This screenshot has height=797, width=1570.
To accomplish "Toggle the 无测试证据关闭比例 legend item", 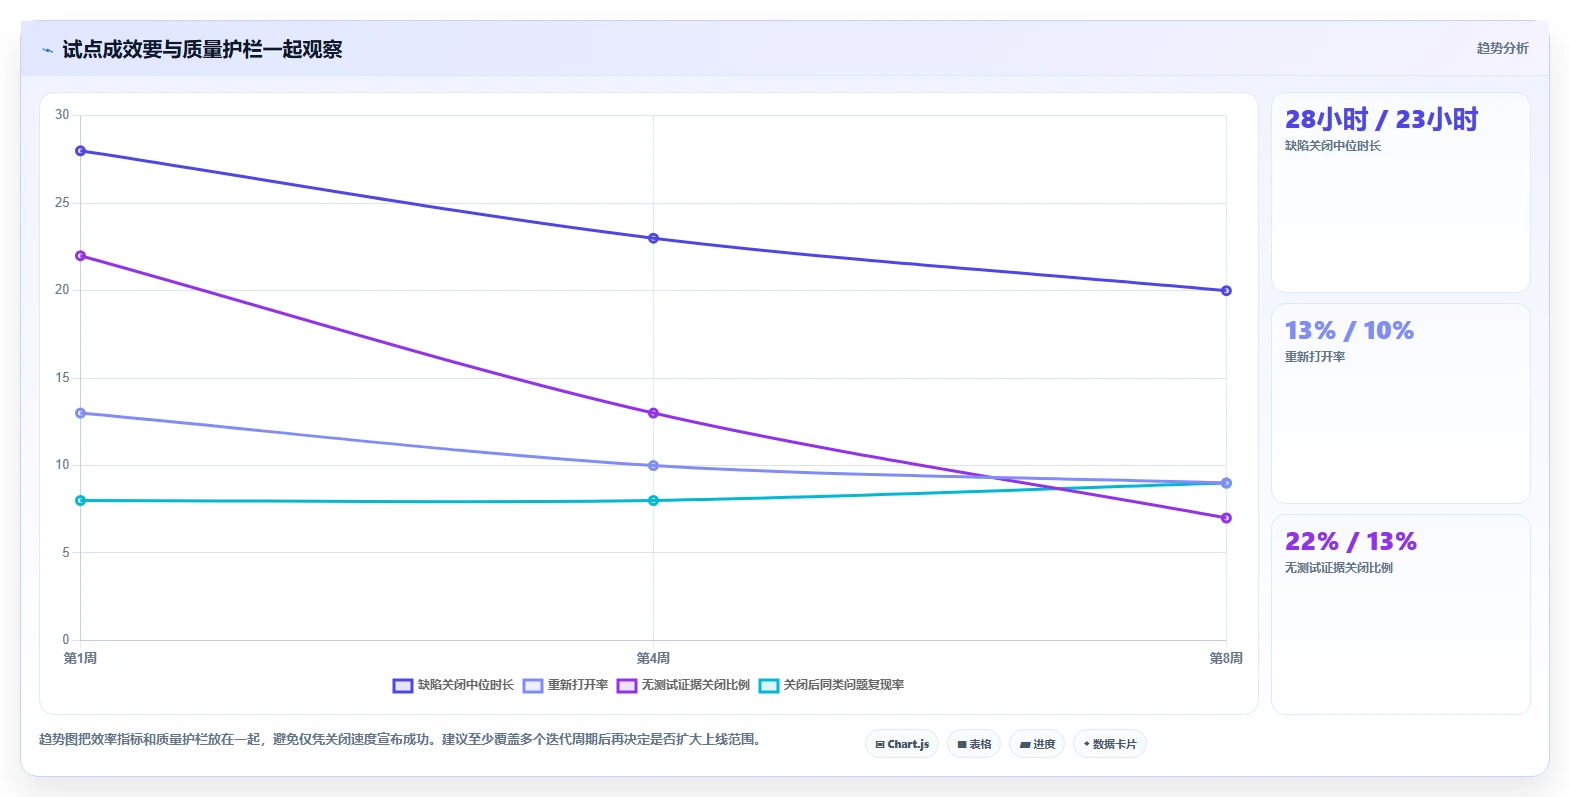I will pyautogui.click(x=684, y=685).
